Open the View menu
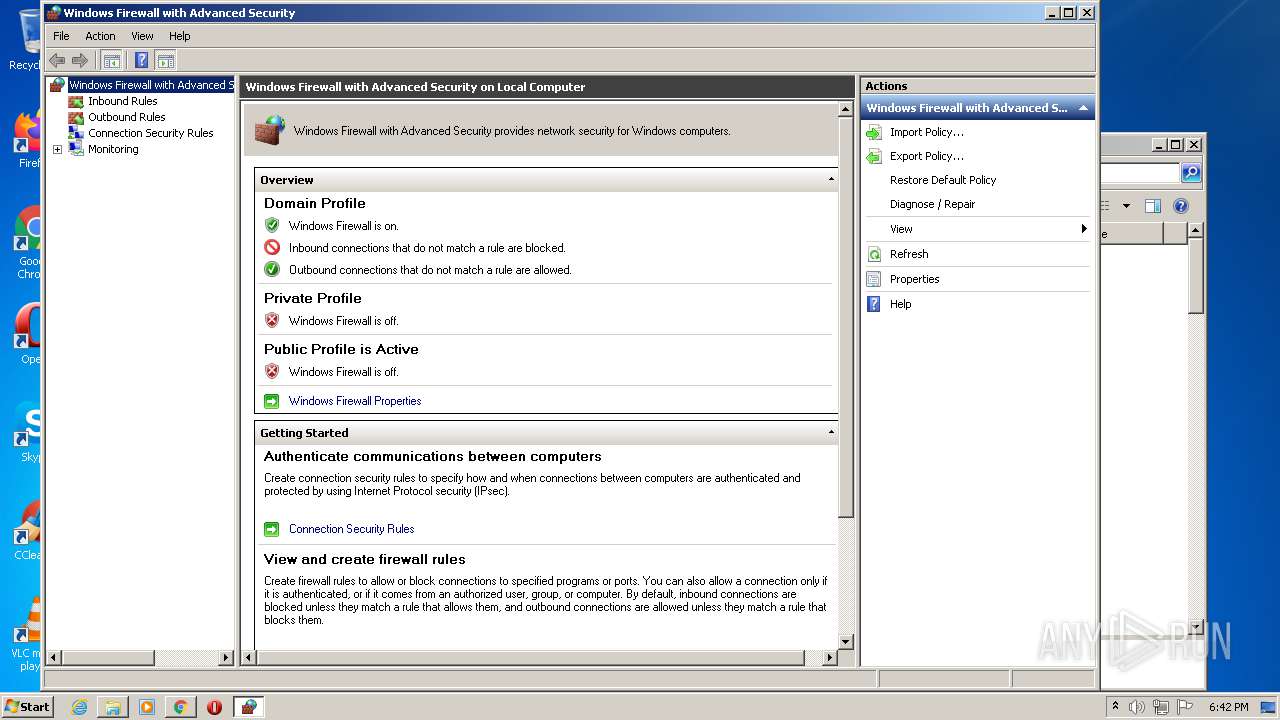The width and height of the screenshot is (1280, 720). tap(142, 36)
